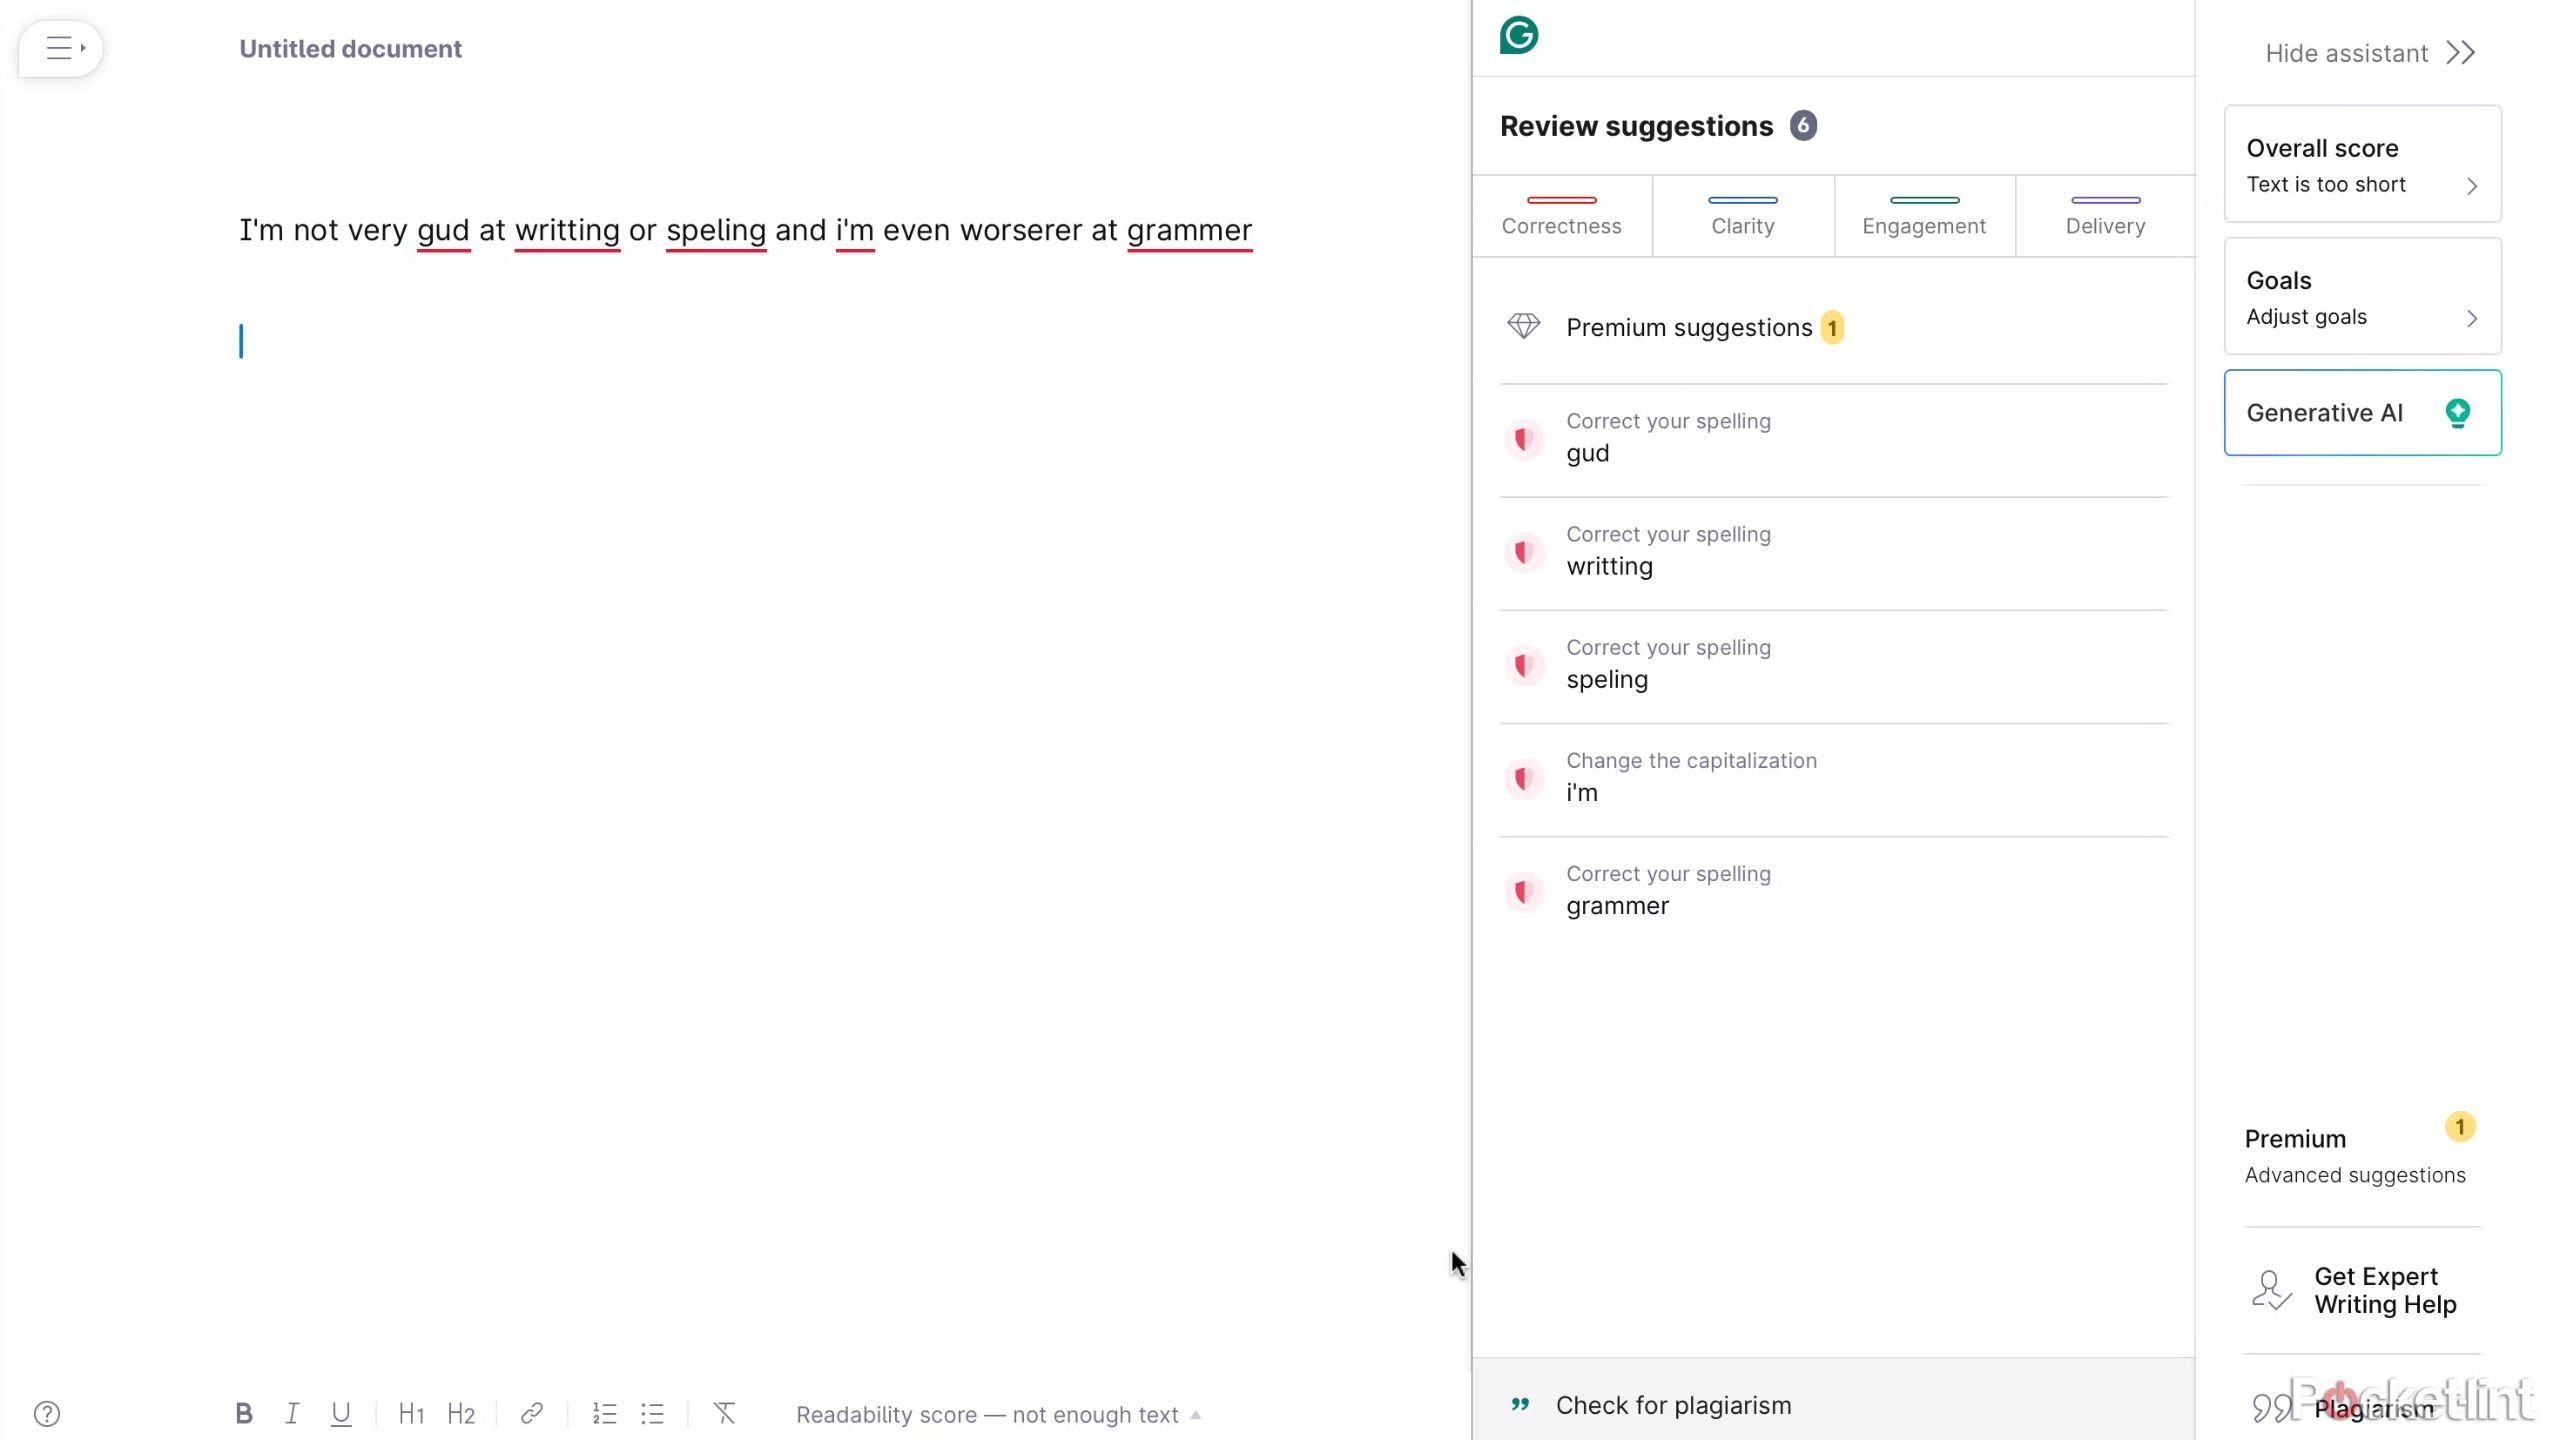Click the Insert link icon
The height and width of the screenshot is (1440, 2560).
pyautogui.click(x=533, y=1414)
